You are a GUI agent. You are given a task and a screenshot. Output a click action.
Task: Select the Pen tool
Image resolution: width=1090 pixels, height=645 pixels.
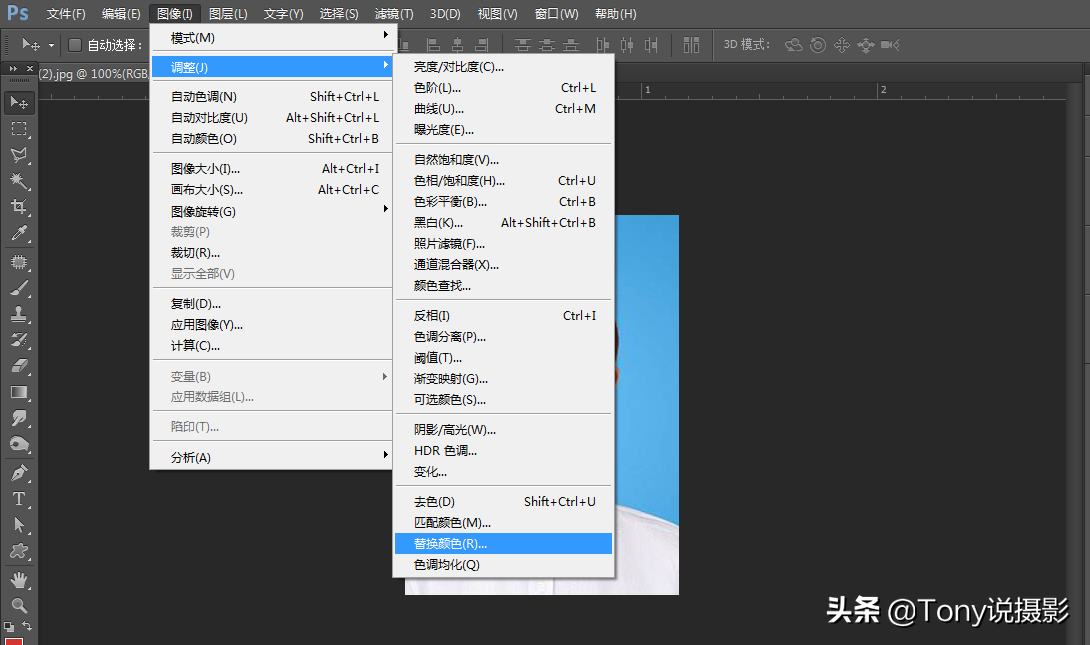coord(19,473)
